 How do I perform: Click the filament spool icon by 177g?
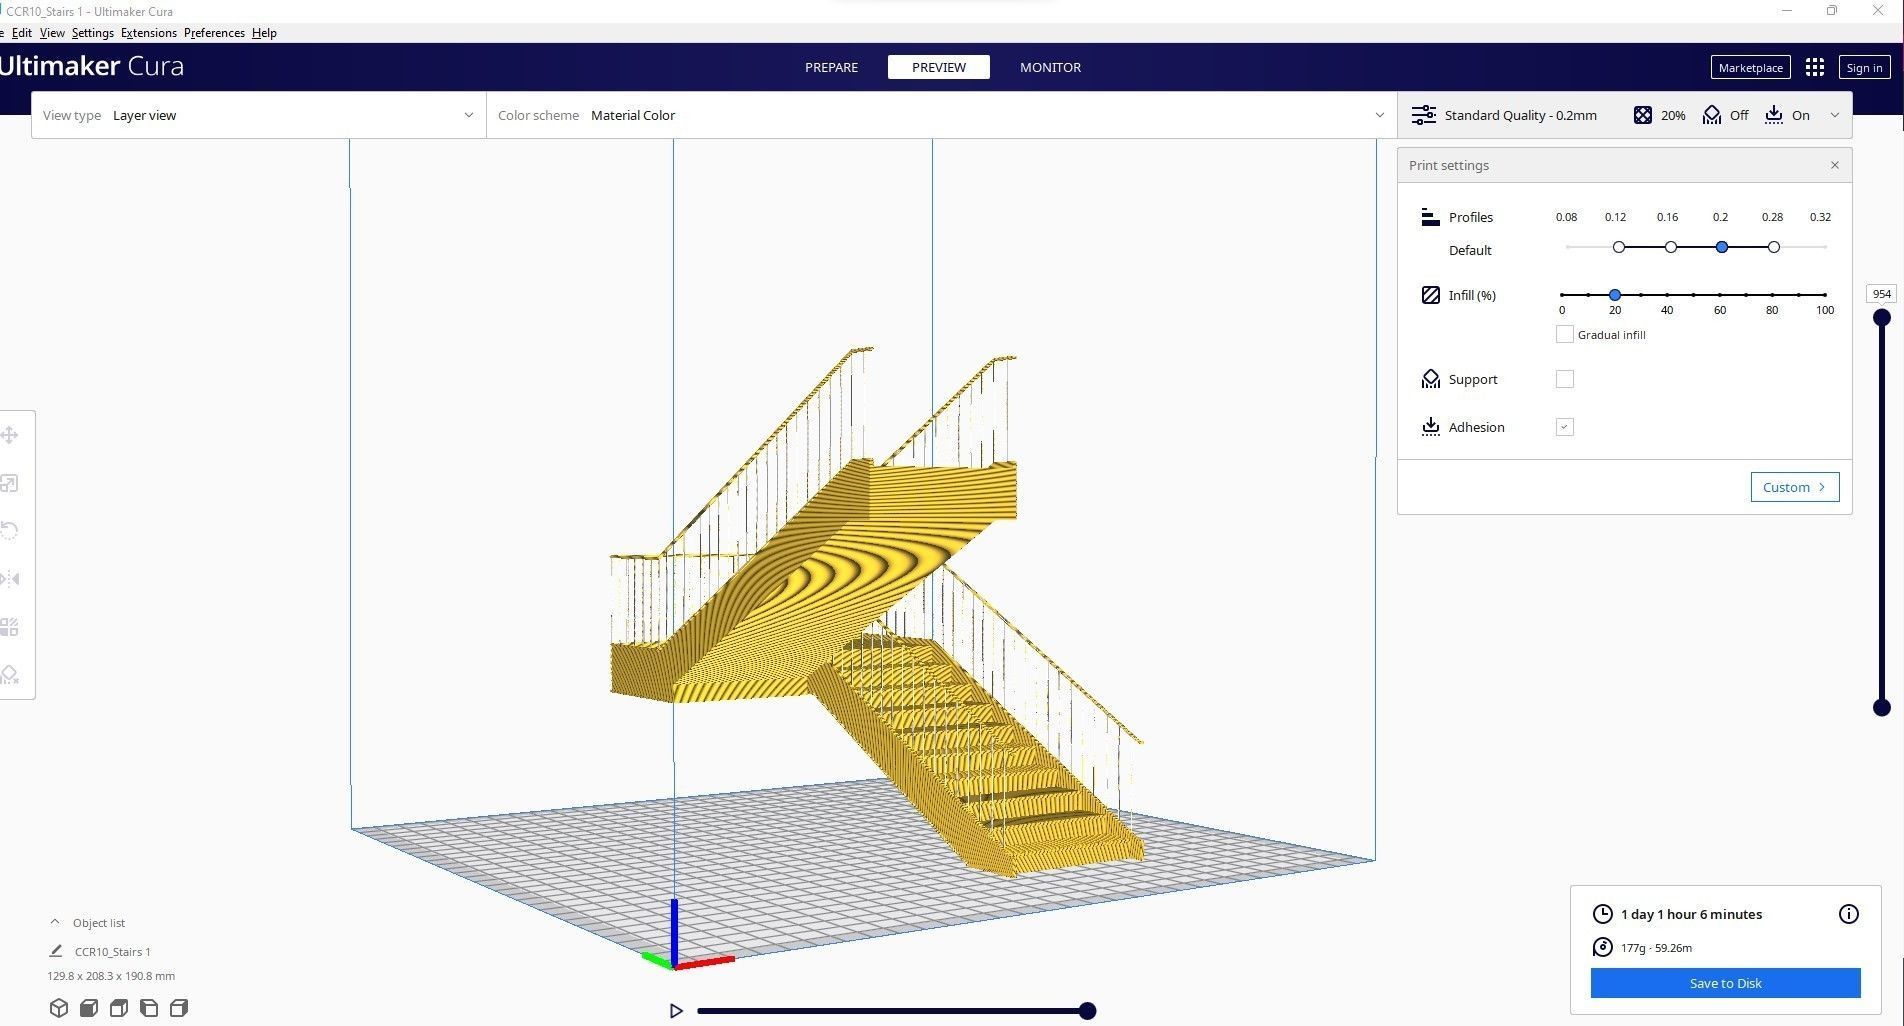tap(1602, 947)
